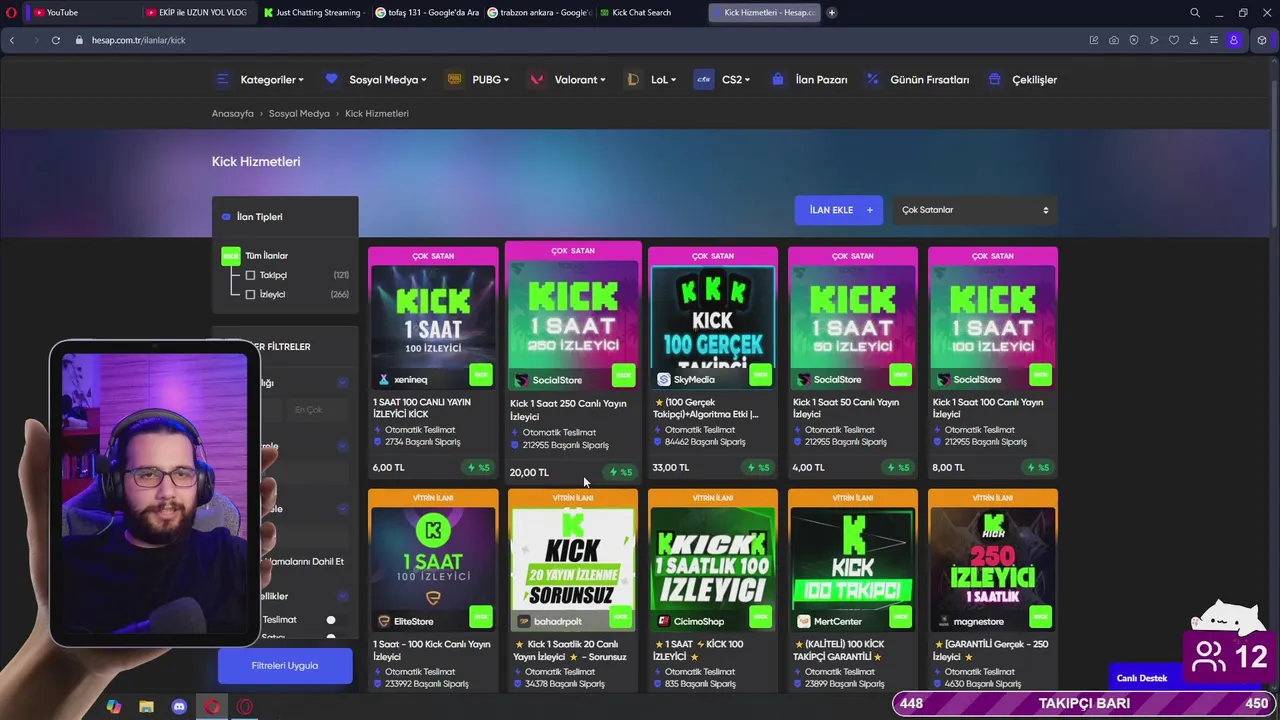
Task: Click the purple profile avatar icon
Action: [1234, 40]
